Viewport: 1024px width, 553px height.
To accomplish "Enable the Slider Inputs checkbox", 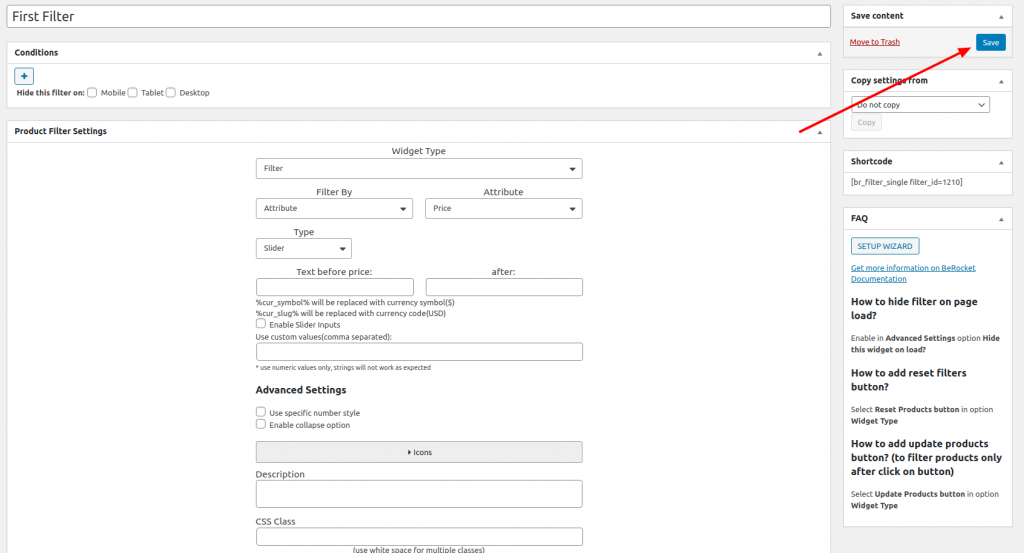I will 261,324.
